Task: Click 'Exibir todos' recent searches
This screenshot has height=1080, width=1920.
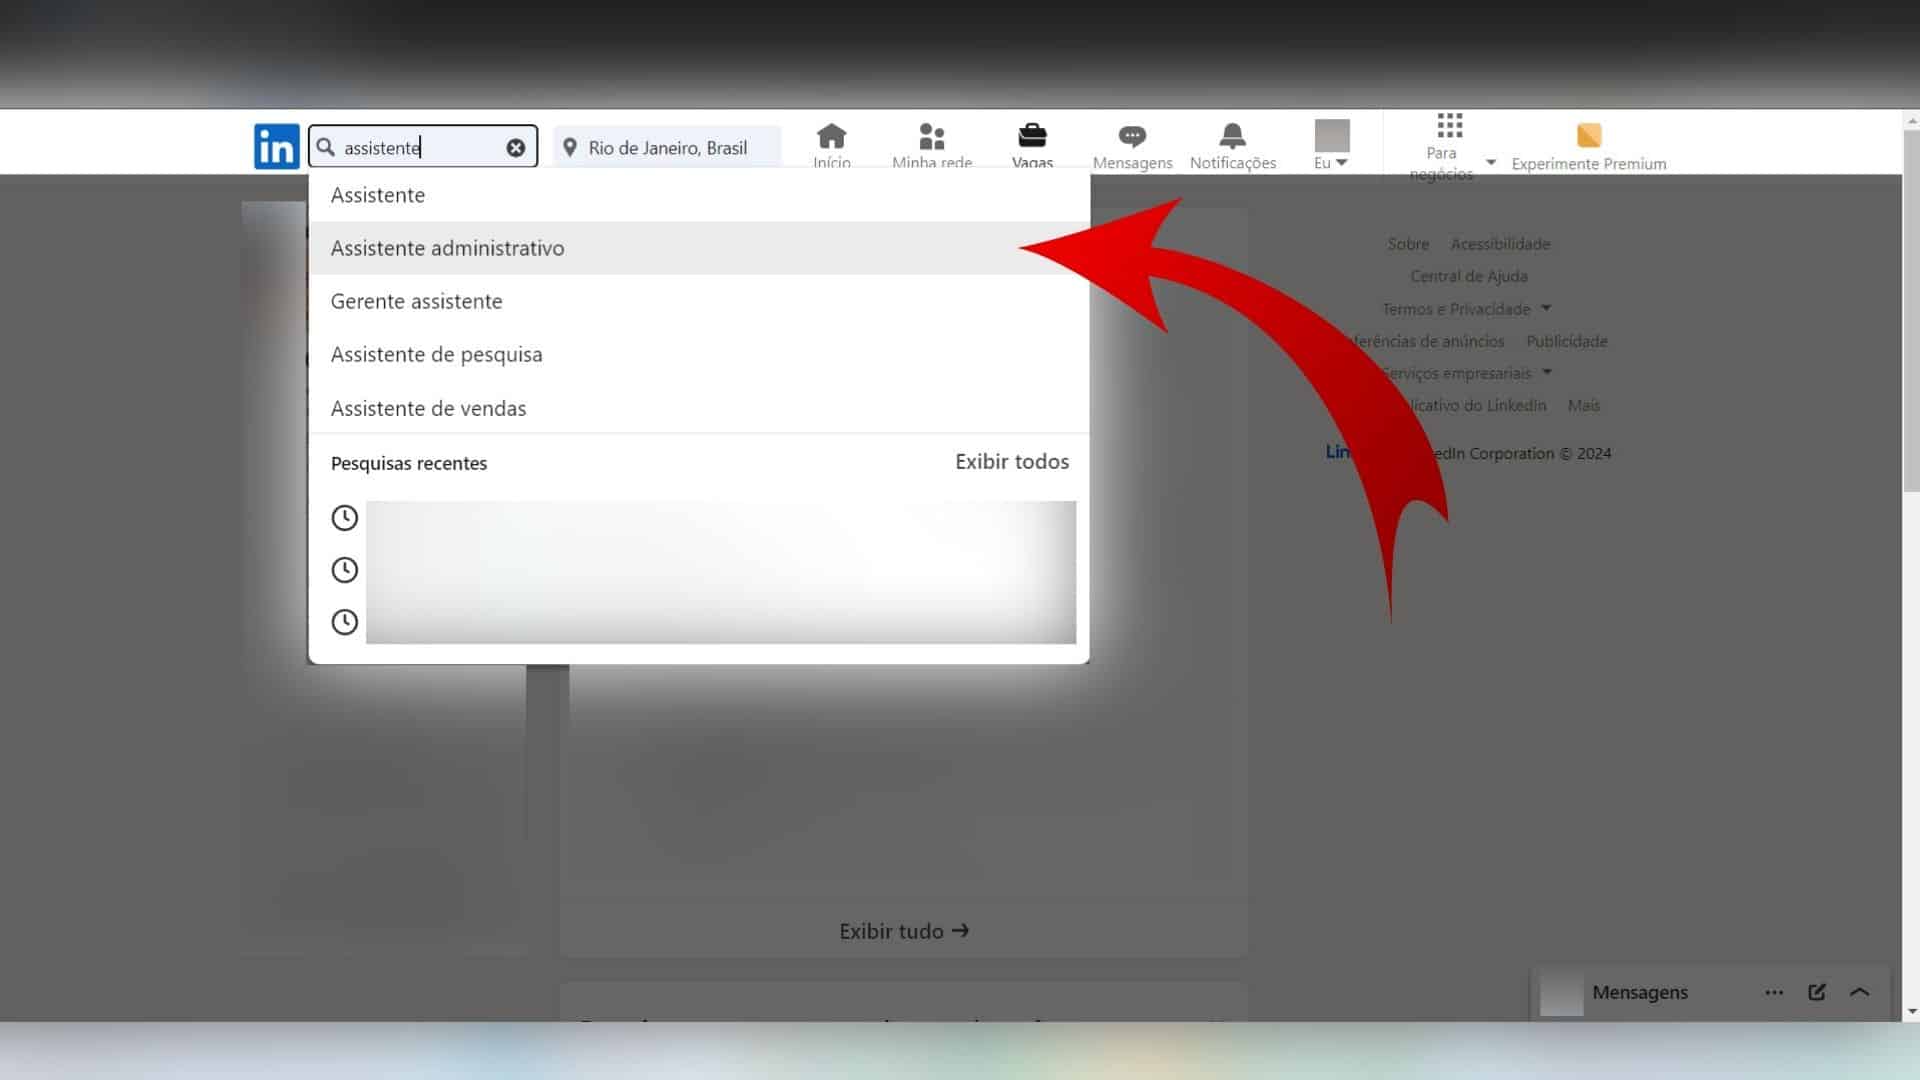Action: pos(1011,462)
